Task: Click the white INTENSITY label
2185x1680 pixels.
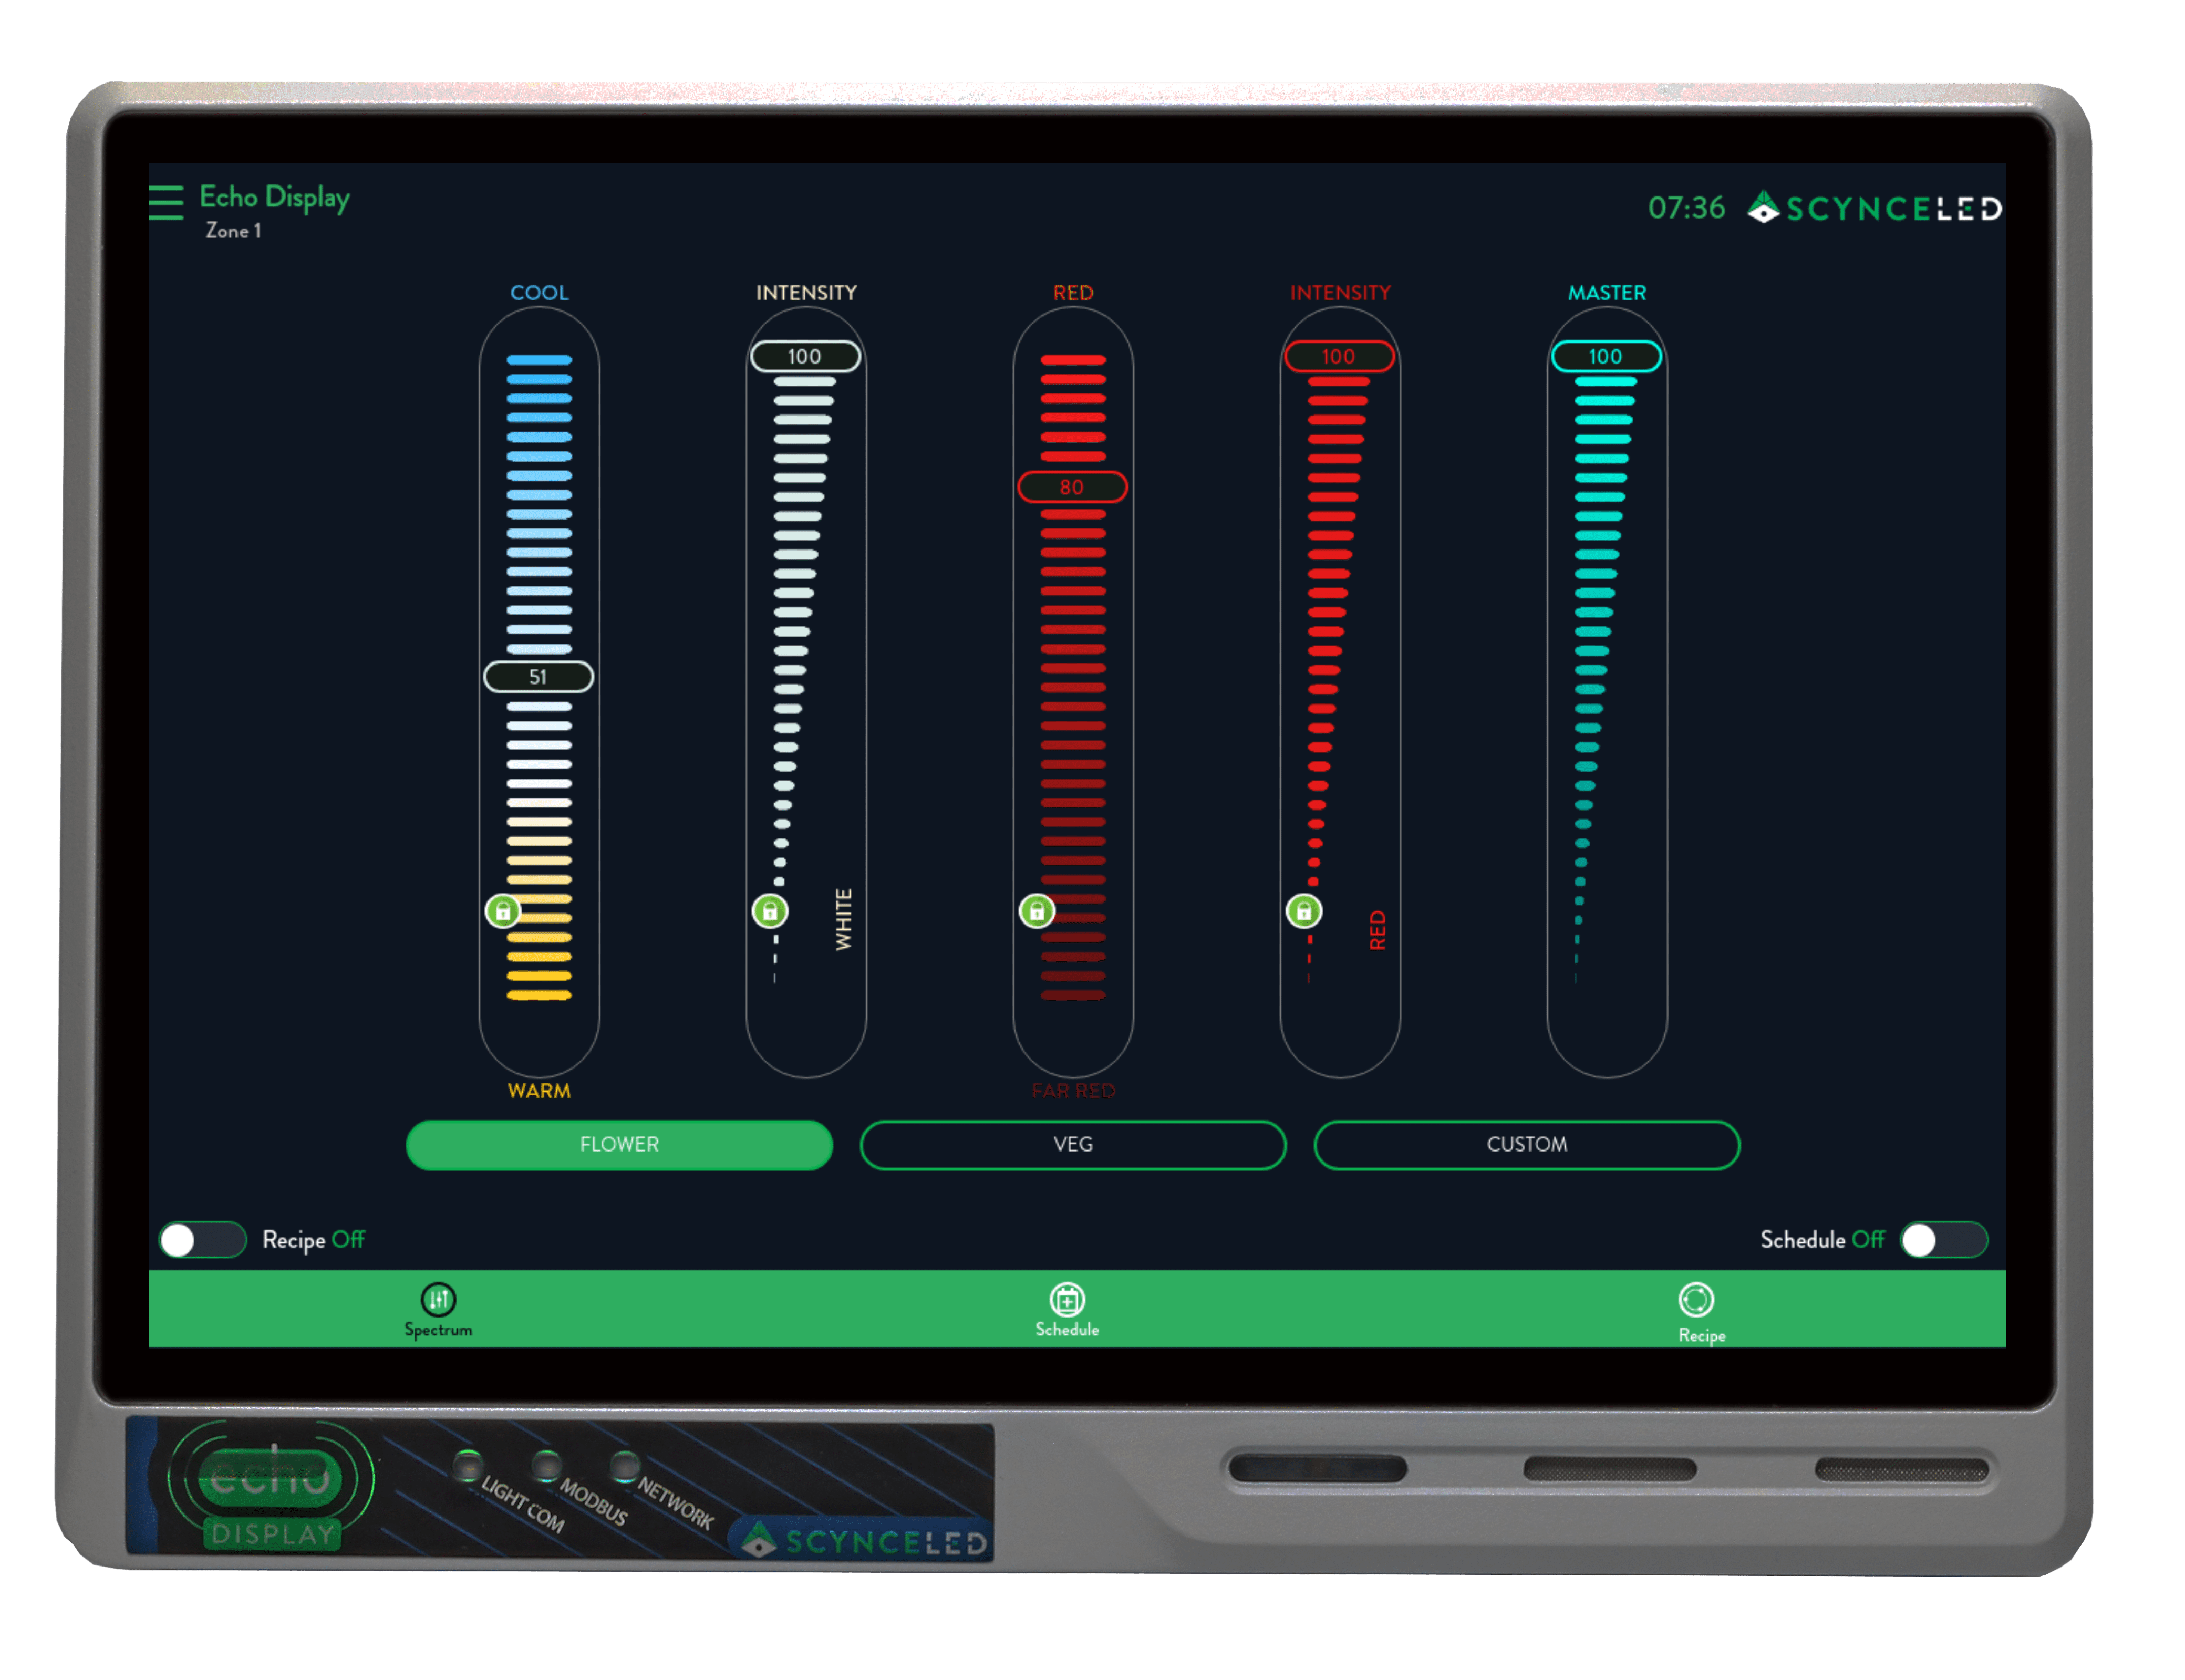Action: click(x=806, y=292)
